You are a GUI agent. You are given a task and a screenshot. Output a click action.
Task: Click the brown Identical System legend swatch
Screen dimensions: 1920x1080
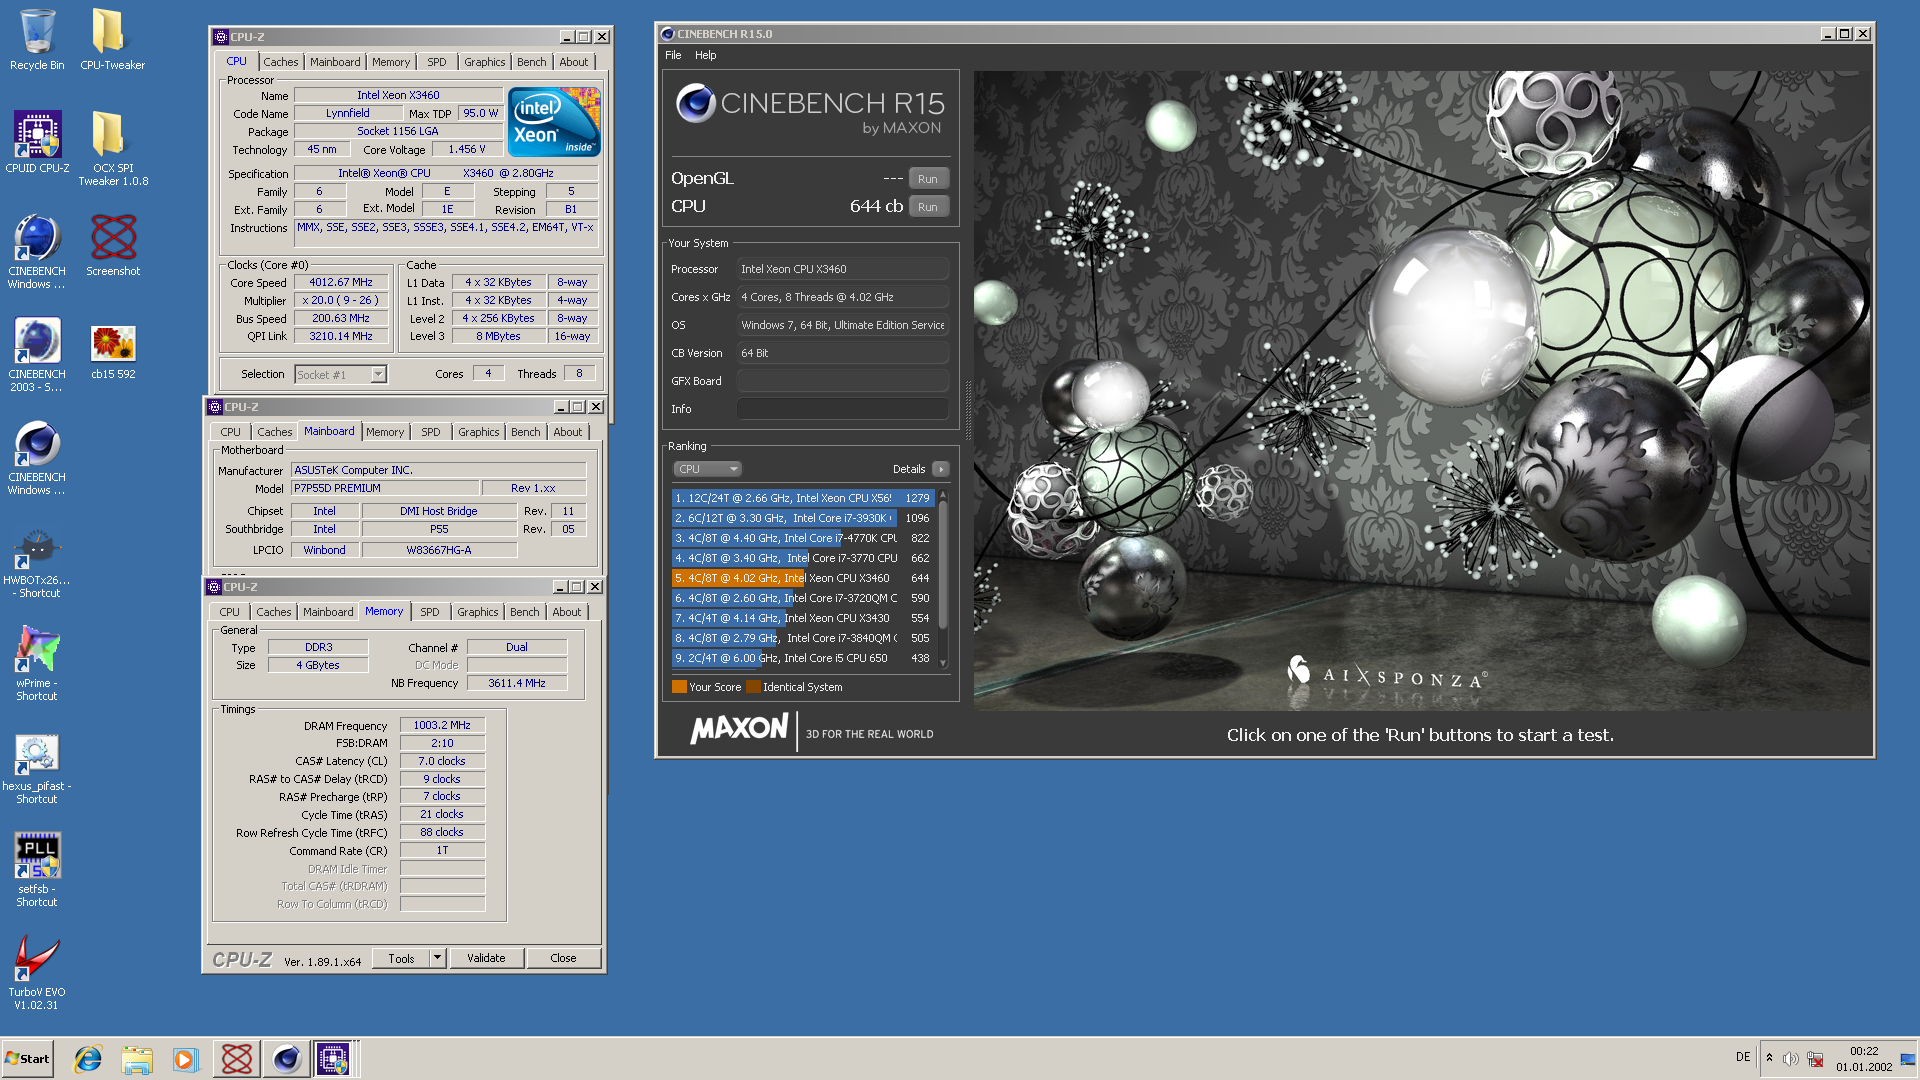pyautogui.click(x=753, y=687)
